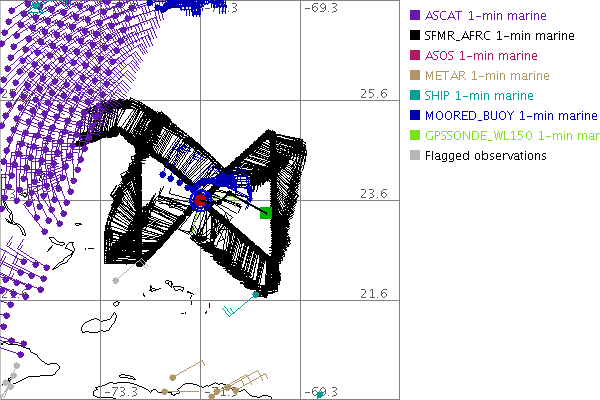The width and height of the screenshot is (600, 400).
Task: Click the blue MOORED_BUOY legend swatch
Action: (415, 116)
